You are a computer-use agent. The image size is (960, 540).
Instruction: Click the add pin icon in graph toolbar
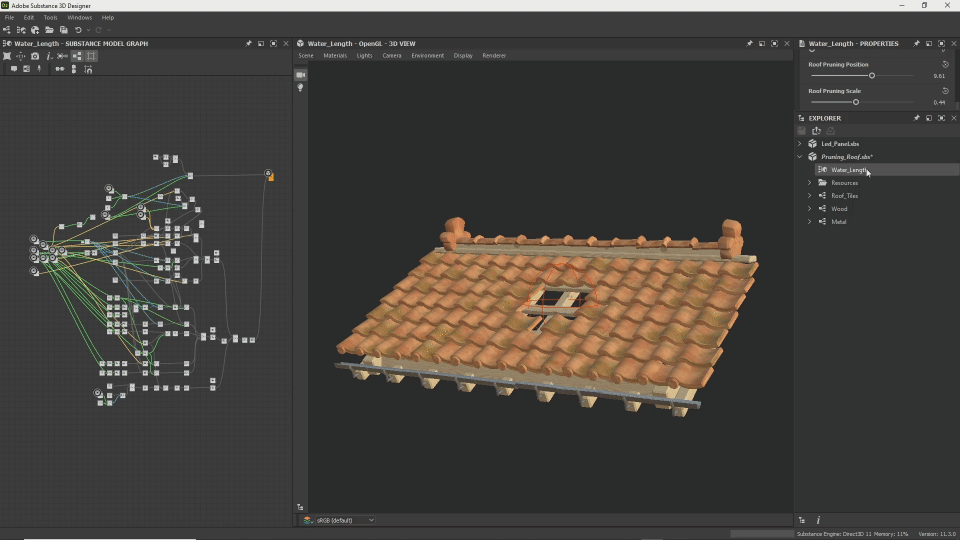pyautogui.click(x=39, y=69)
